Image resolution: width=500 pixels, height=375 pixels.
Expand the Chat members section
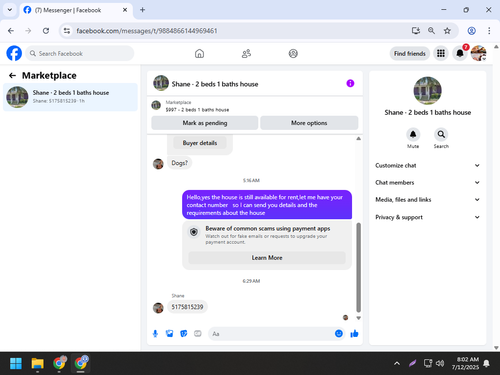tap(427, 182)
